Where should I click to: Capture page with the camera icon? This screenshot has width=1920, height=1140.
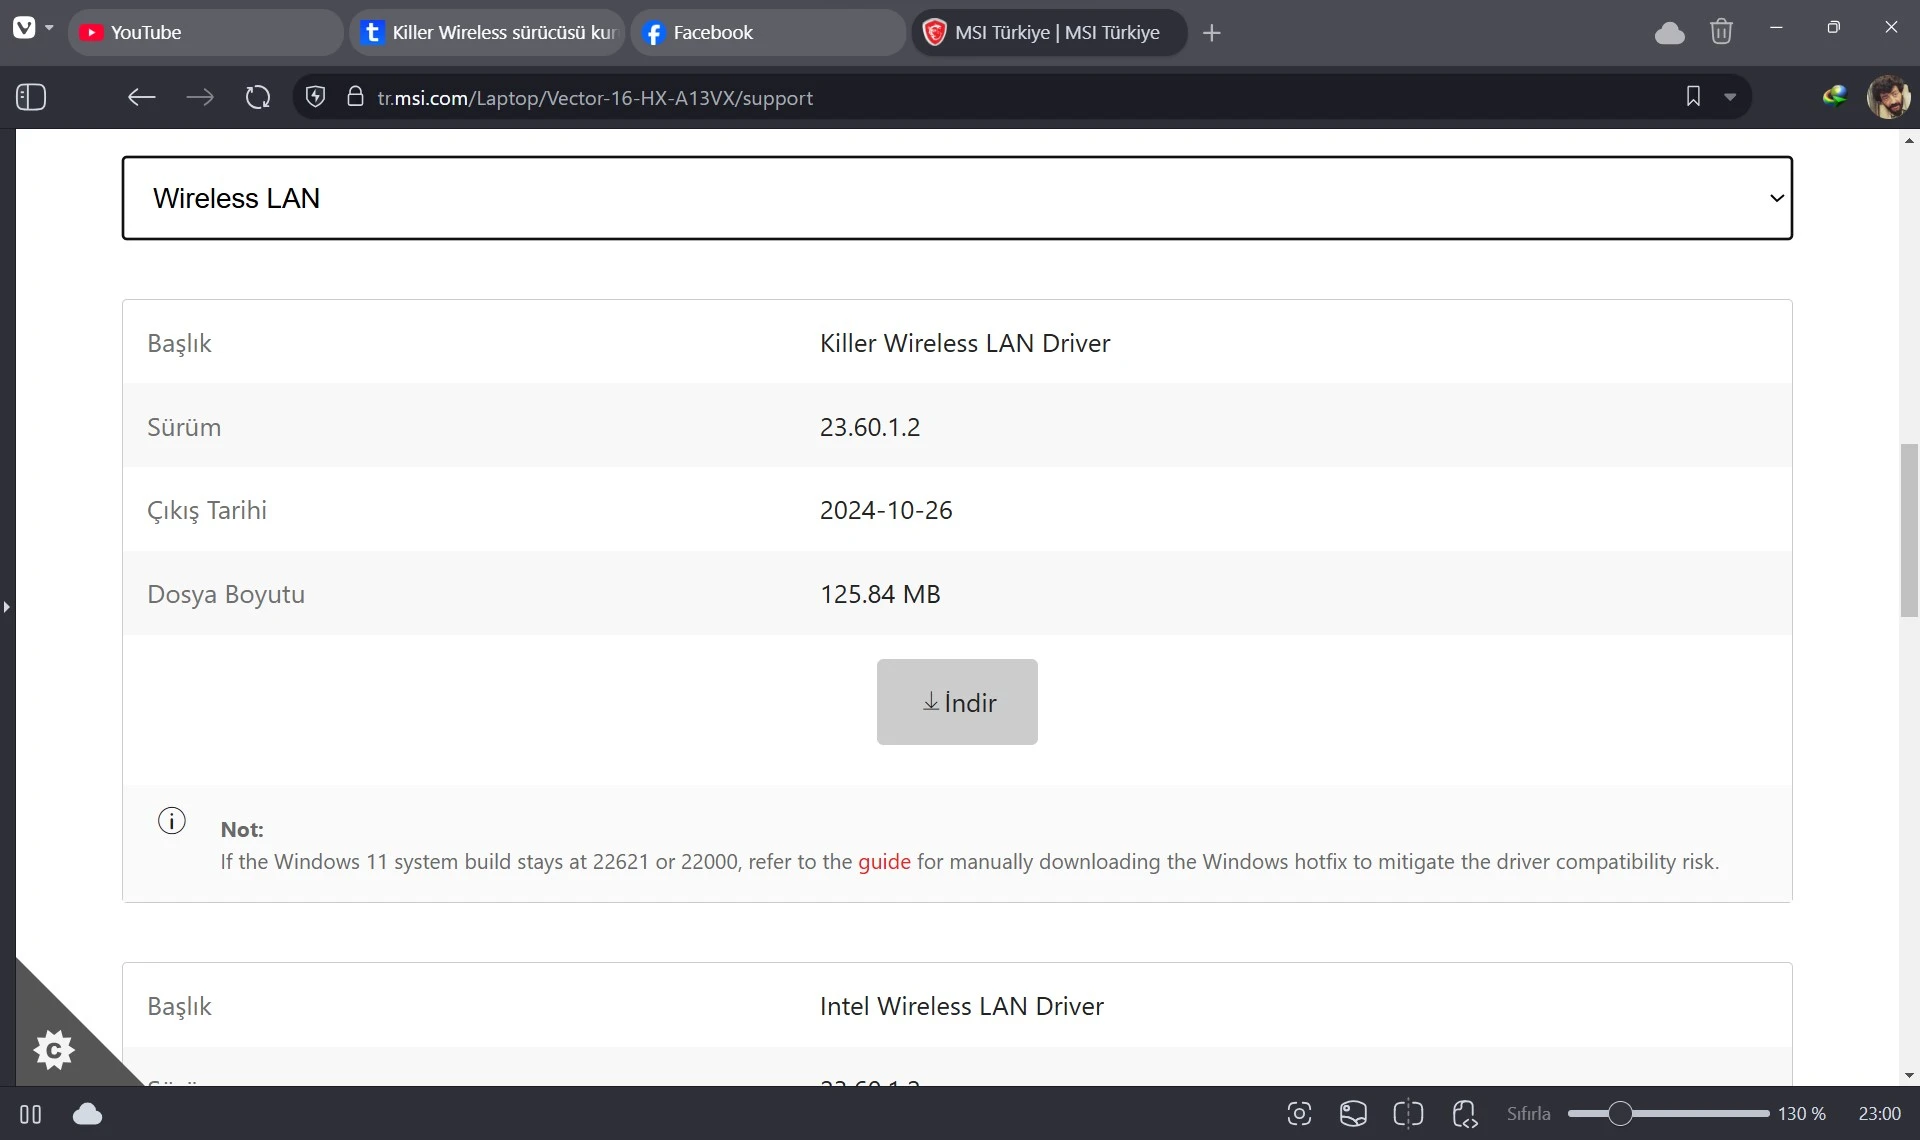[x=1299, y=1114]
